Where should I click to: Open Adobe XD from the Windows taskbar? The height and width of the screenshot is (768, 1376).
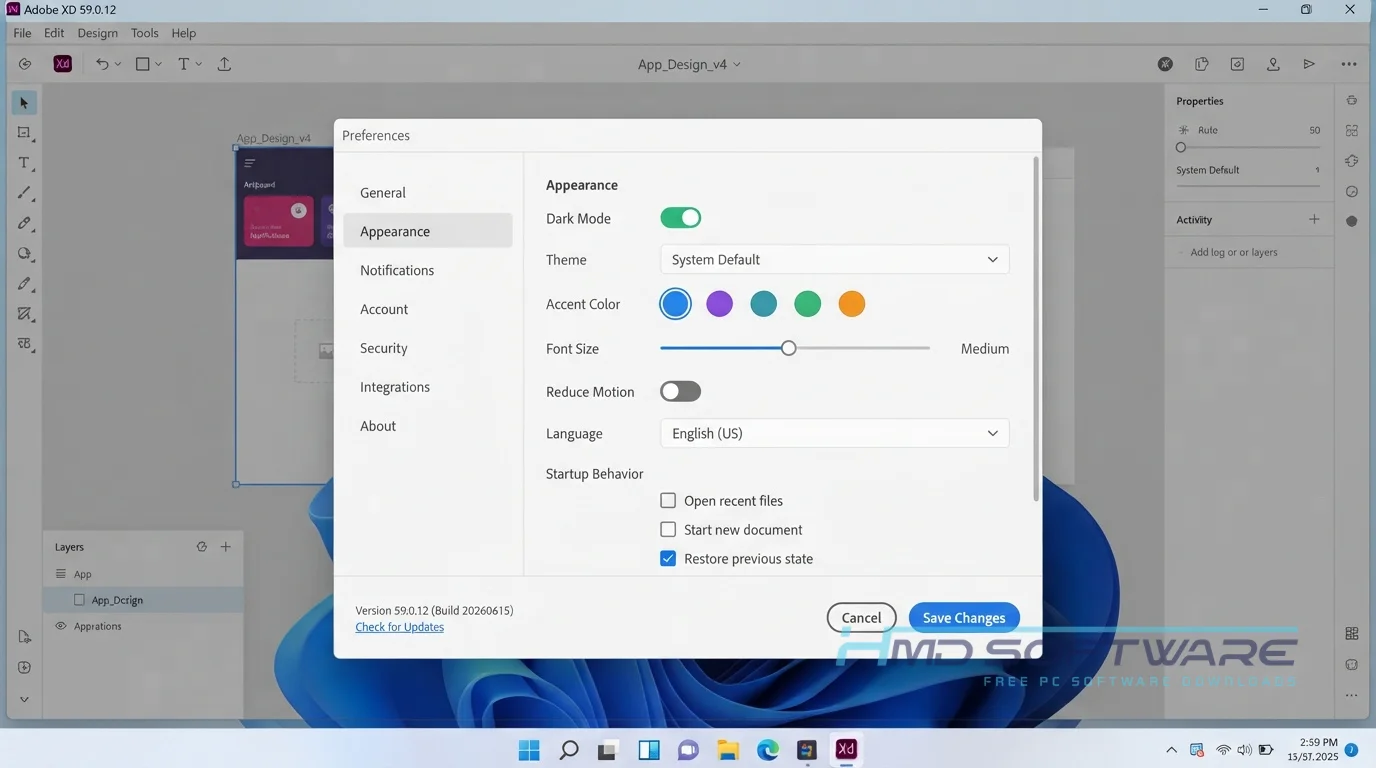click(x=846, y=749)
